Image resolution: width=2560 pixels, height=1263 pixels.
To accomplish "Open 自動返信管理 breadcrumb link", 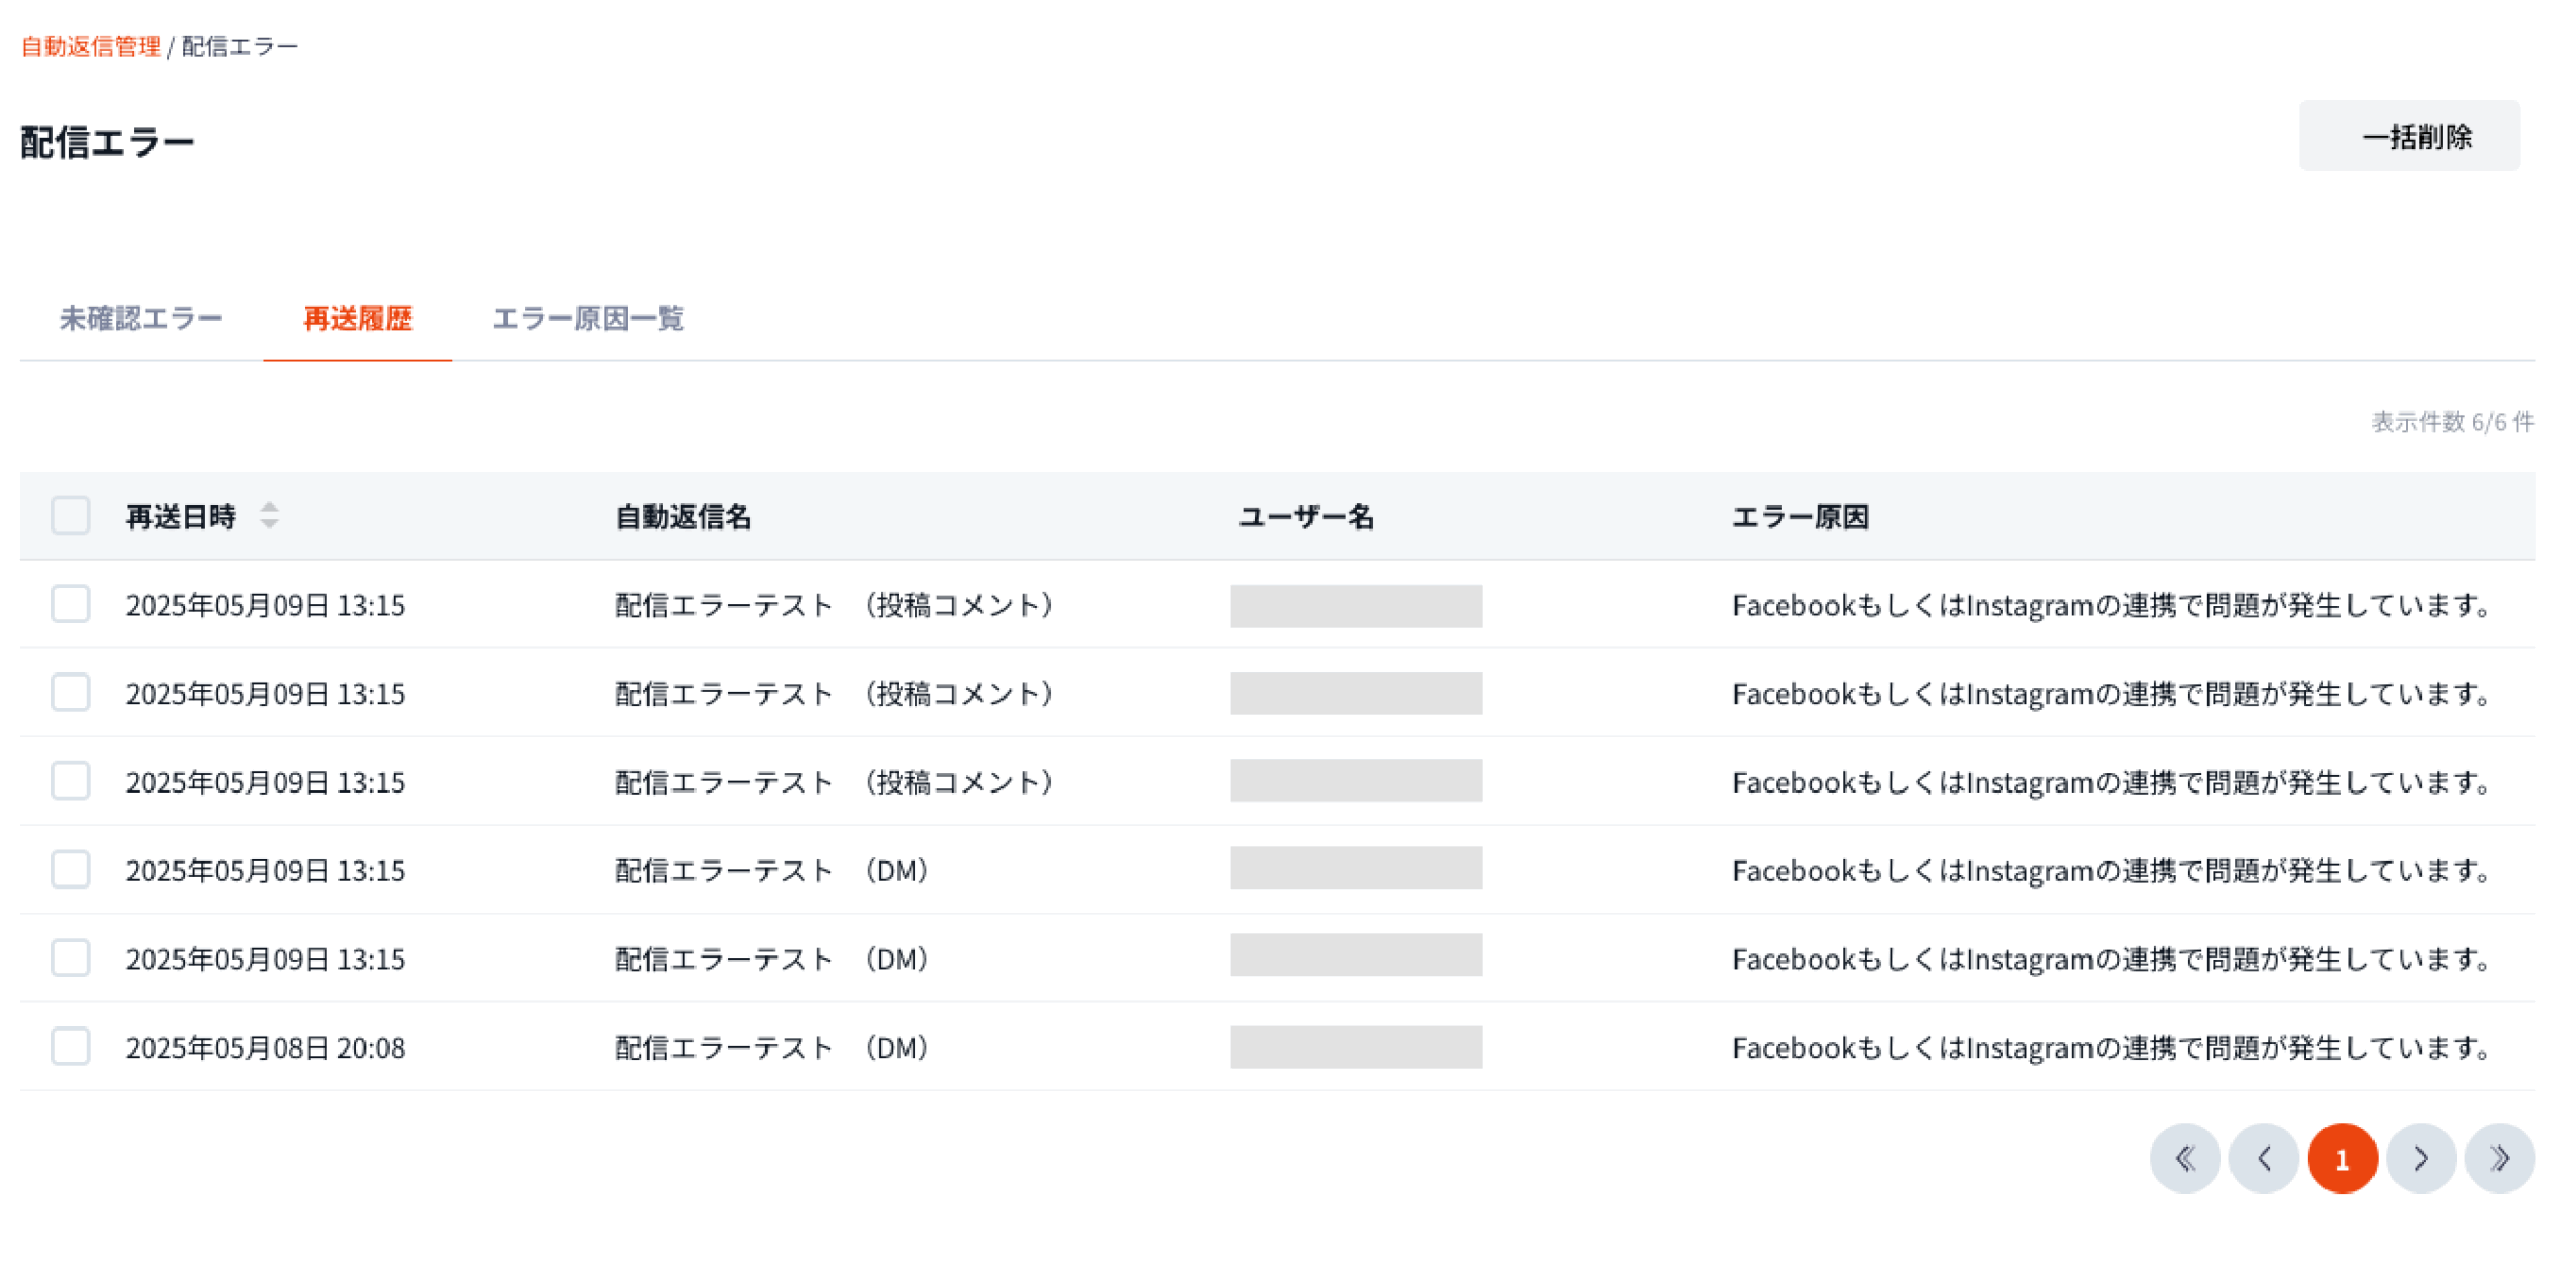I will pos(90,46).
